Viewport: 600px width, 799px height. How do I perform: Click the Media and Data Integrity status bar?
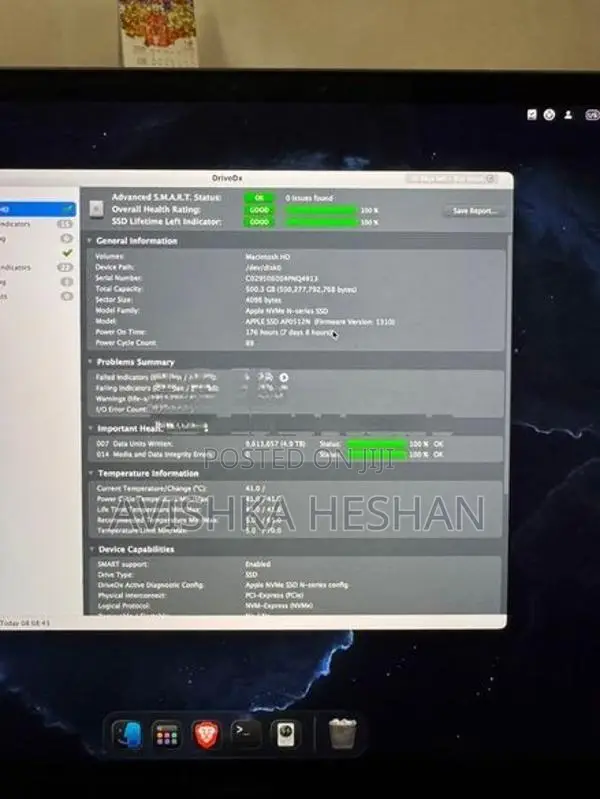click(376, 455)
